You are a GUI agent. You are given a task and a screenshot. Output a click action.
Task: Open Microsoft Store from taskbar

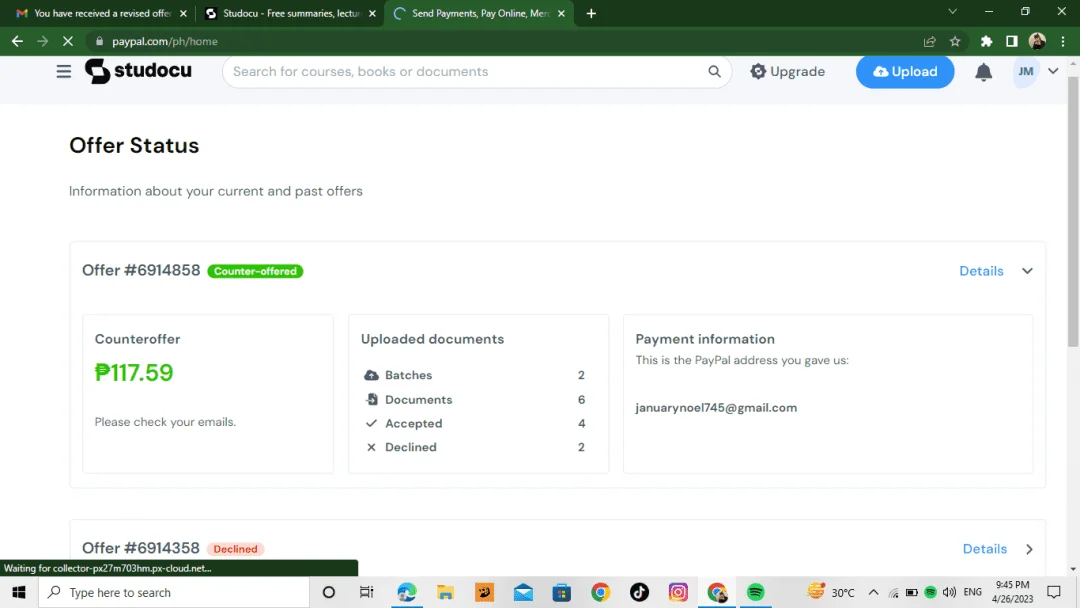coord(562,592)
